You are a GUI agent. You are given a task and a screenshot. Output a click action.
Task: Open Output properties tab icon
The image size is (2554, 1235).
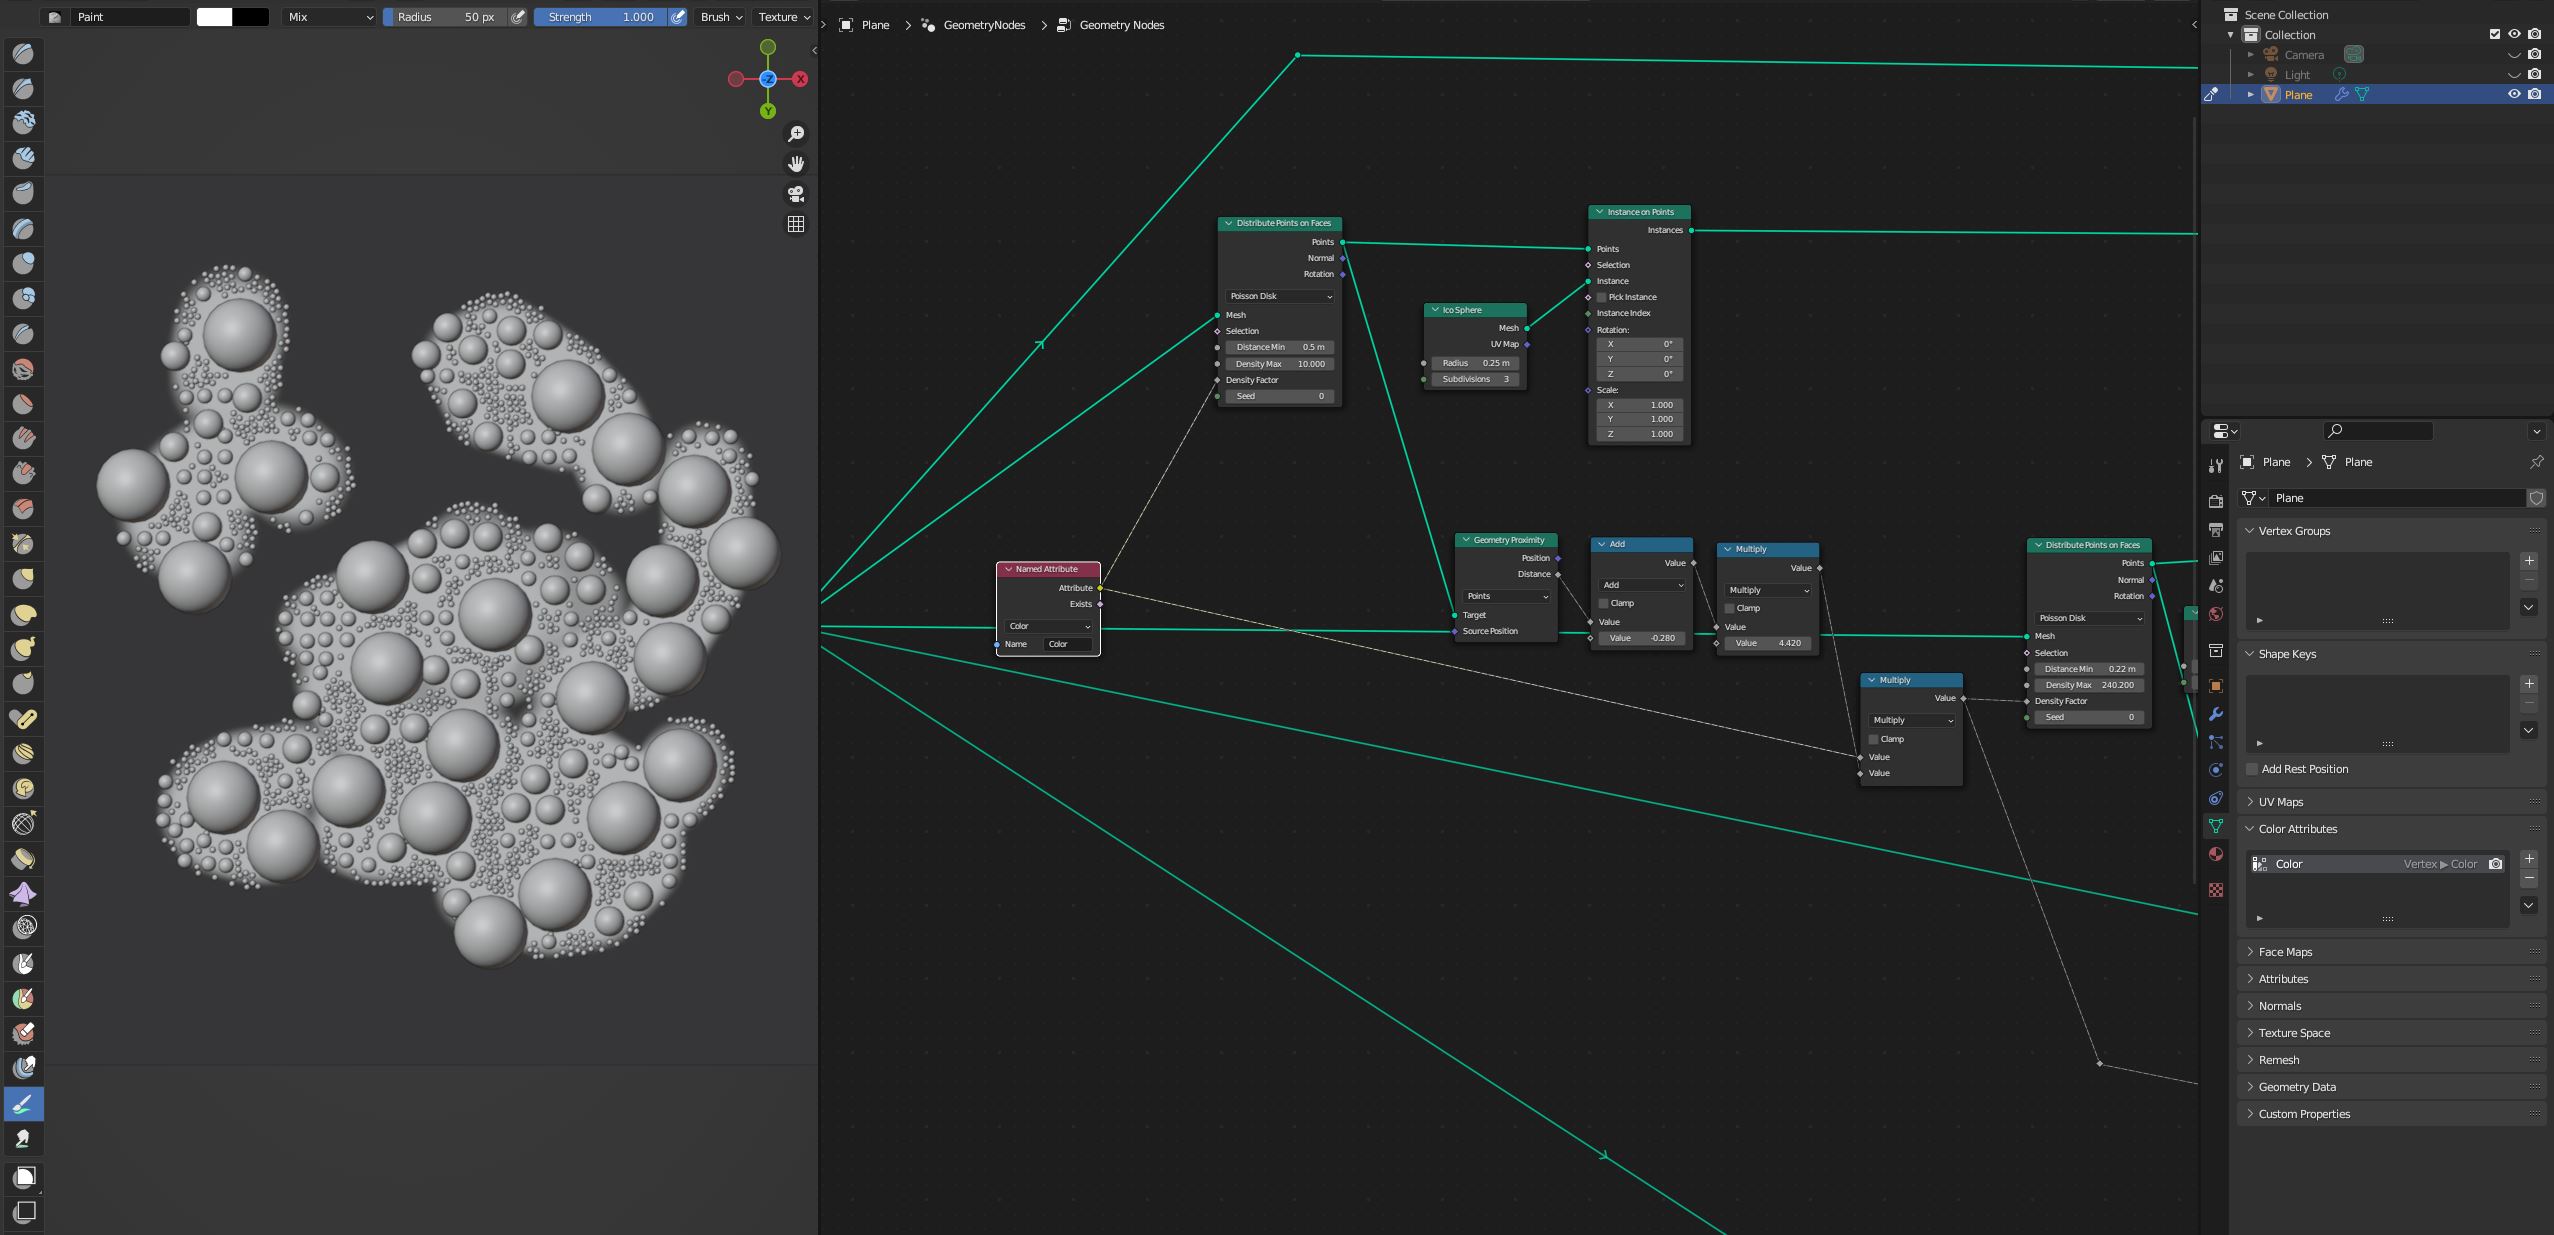[x=2216, y=529]
